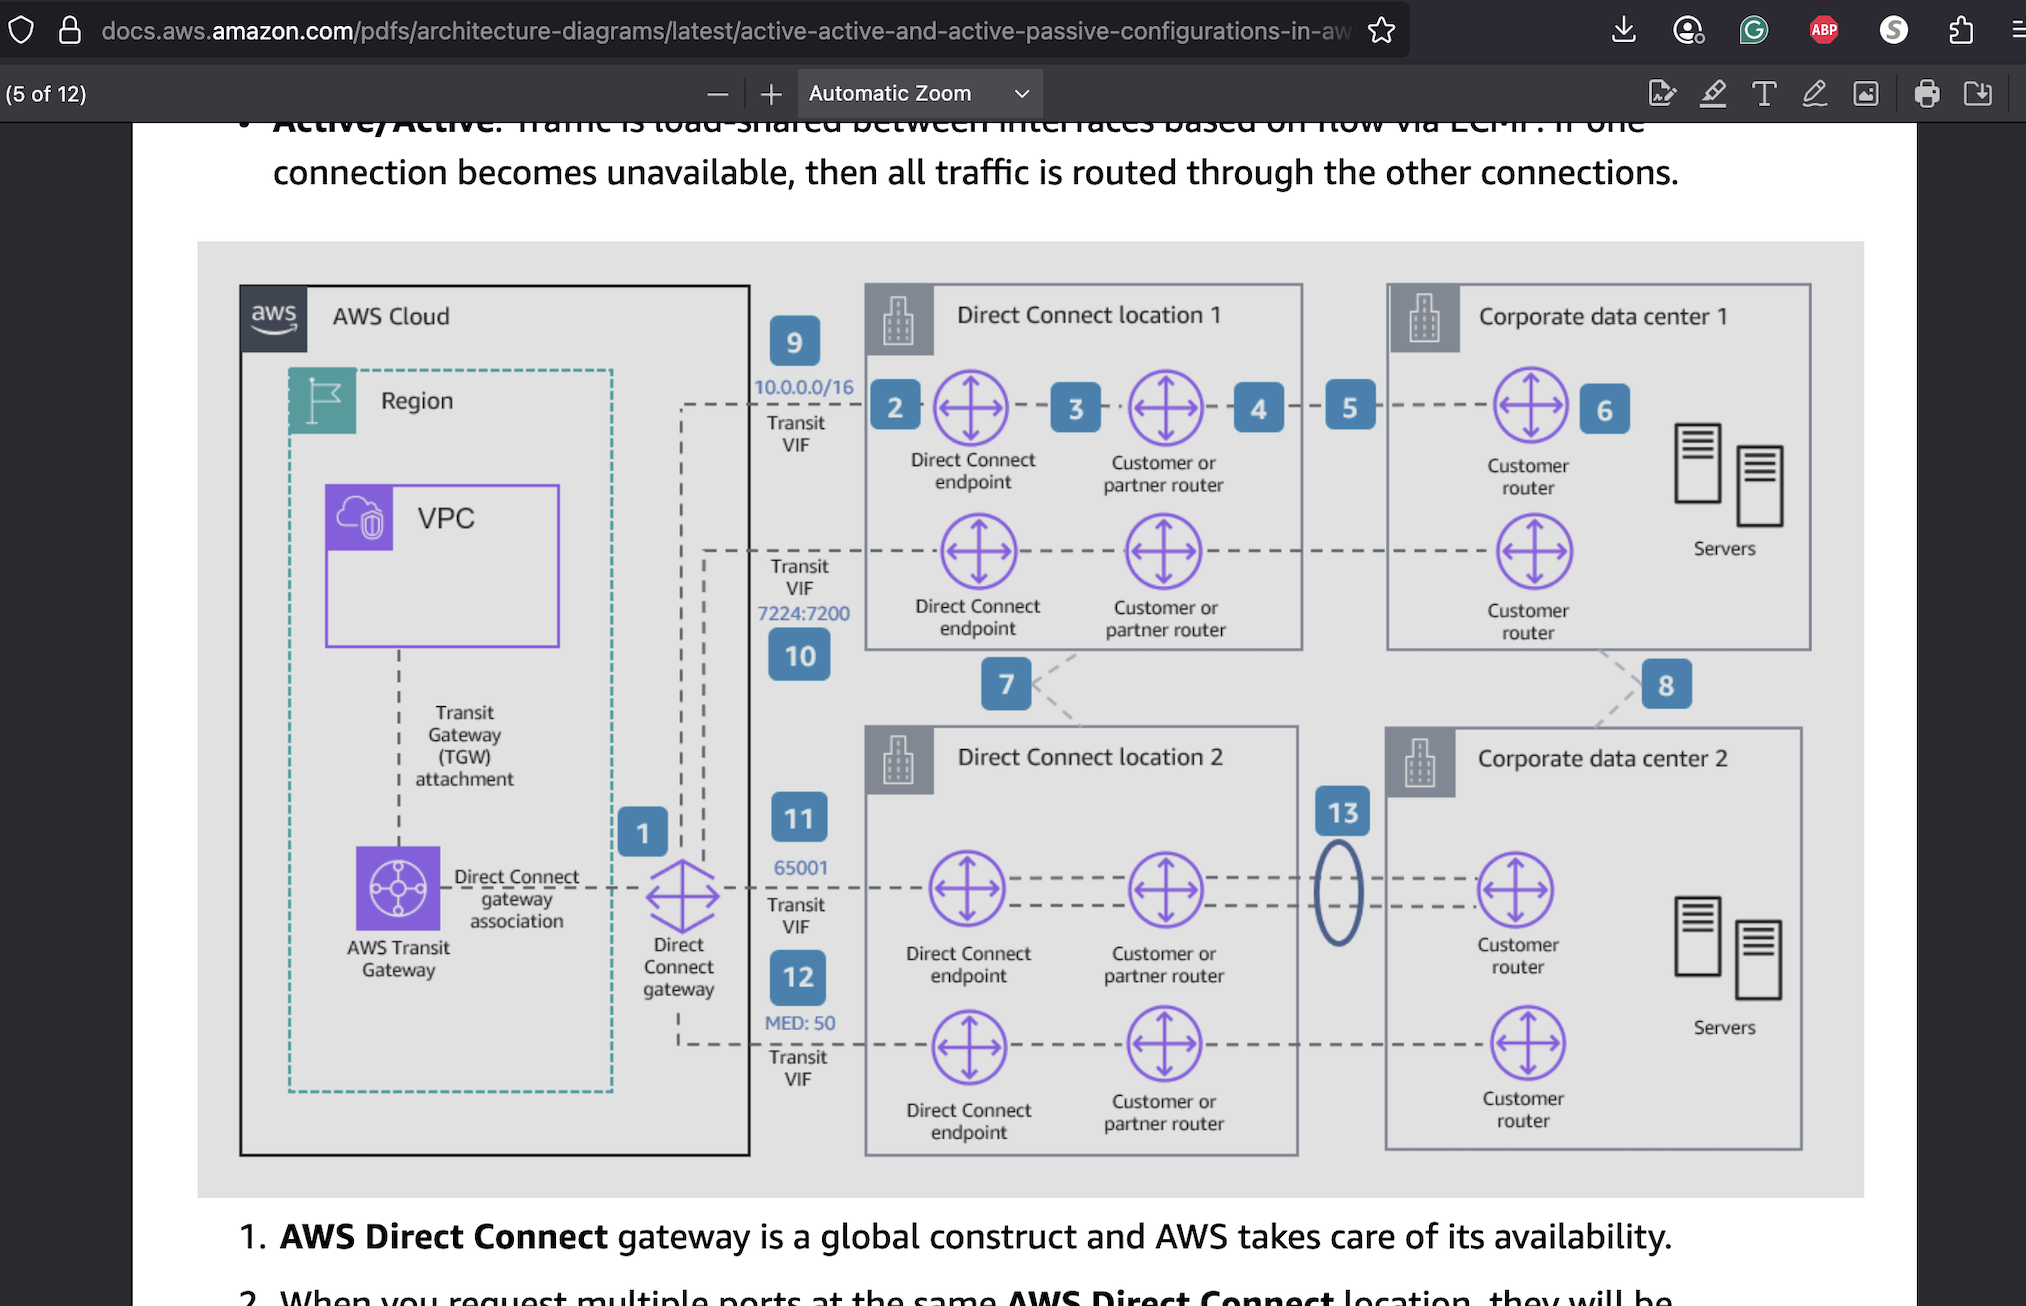Select the text annotation tool
The height and width of the screenshot is (1306, 2026).
(x=1763, y=93)
